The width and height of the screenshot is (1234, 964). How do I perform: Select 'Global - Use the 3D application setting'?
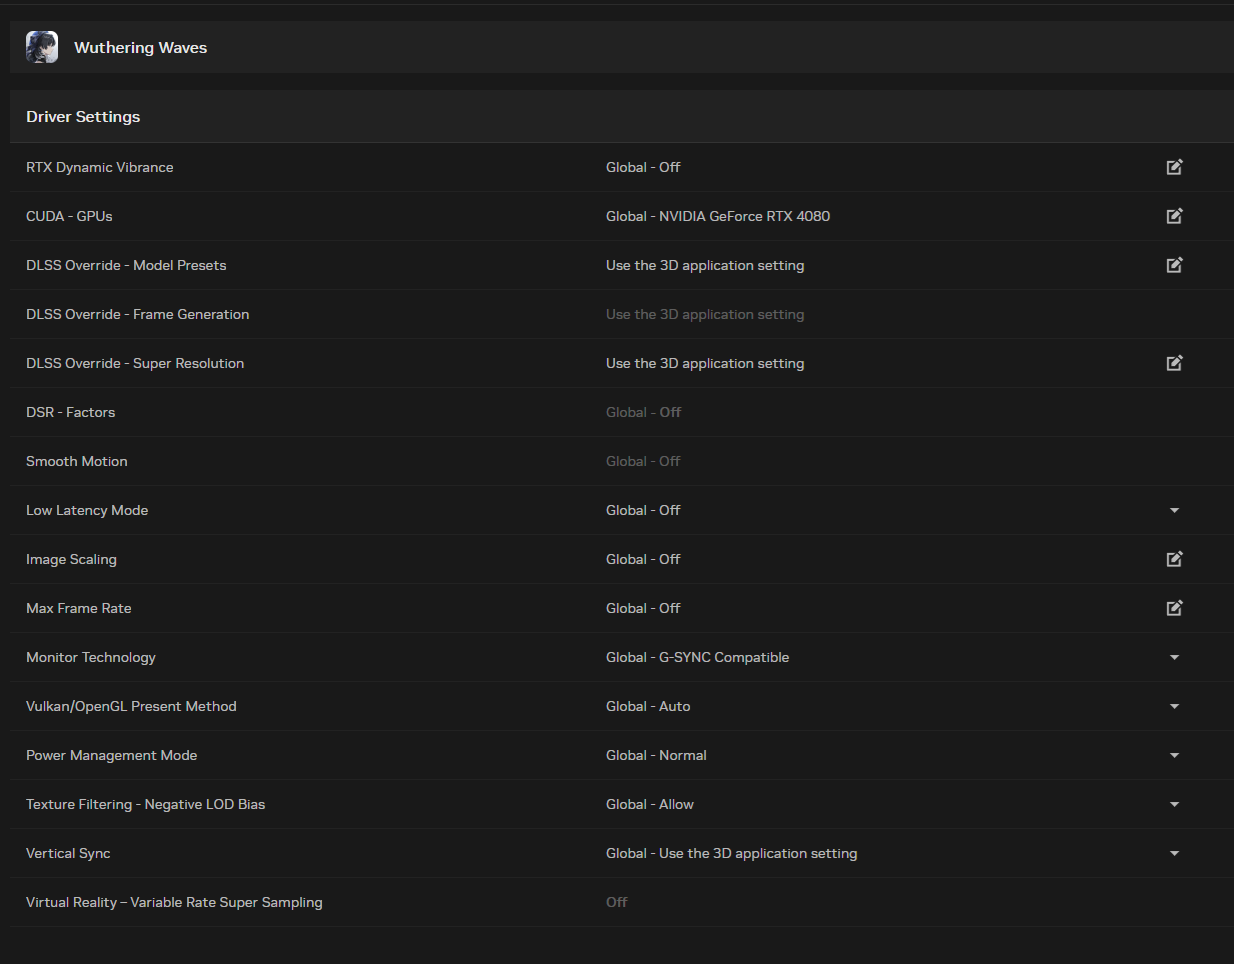[x=732, y=853]
